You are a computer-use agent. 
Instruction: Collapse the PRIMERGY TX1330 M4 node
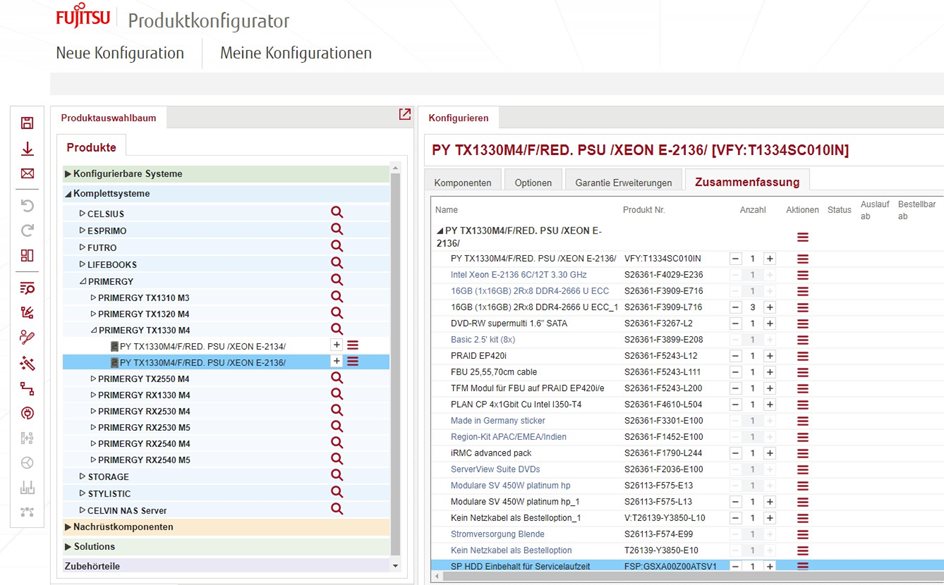pos(94,330)
